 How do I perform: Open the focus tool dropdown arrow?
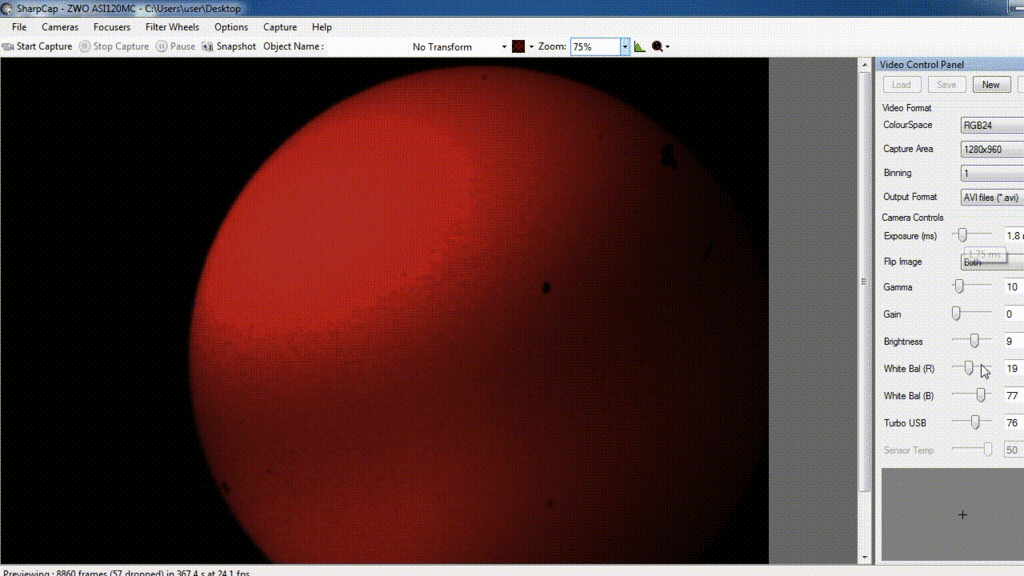(667, 47)
